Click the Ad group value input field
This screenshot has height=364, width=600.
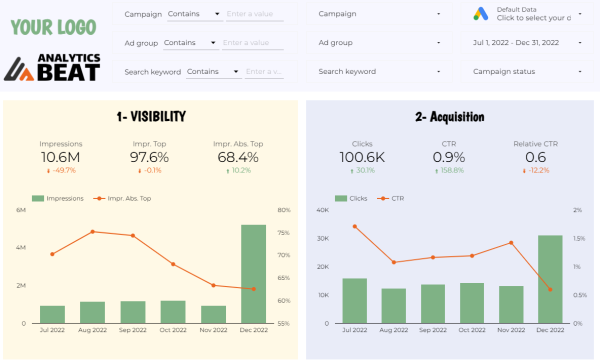[253, 43]
